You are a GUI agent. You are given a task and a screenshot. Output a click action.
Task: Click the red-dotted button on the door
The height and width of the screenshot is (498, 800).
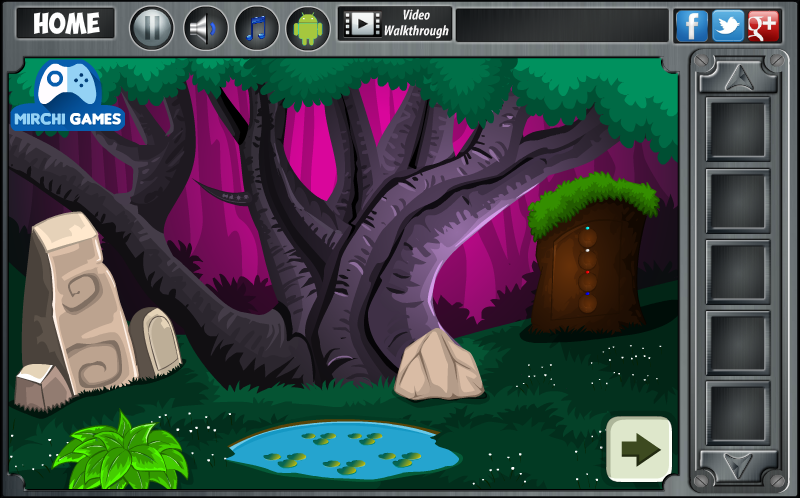click(588, 282)
